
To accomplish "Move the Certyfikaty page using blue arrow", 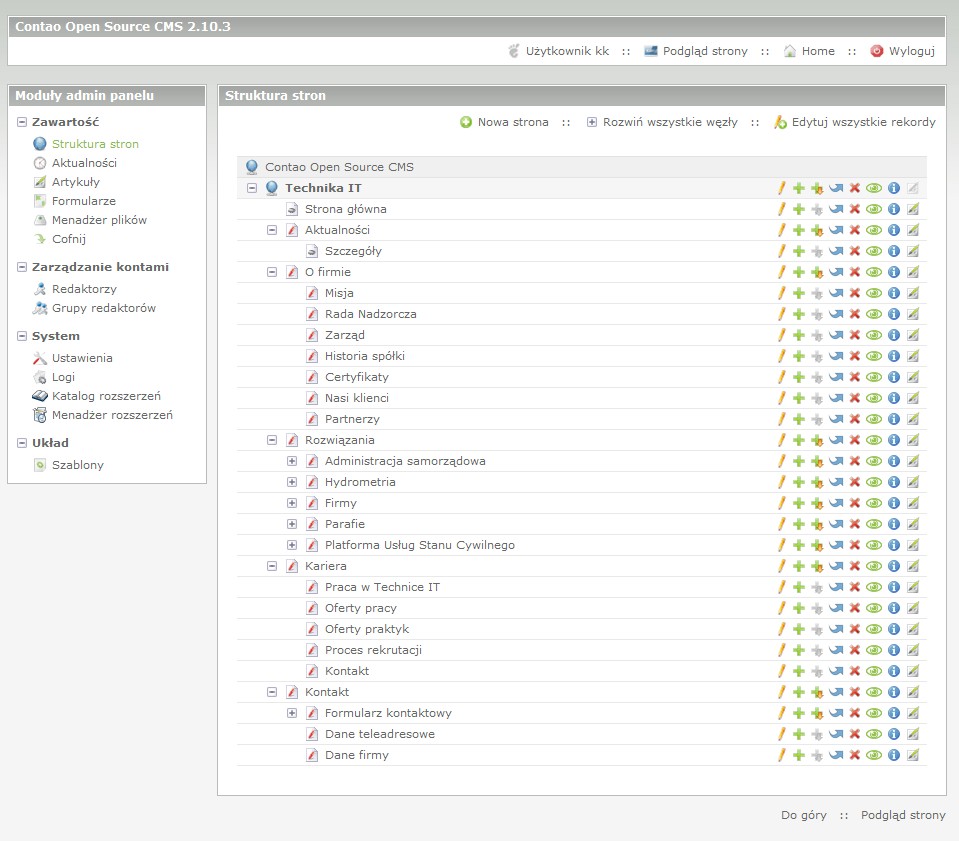I will point(836,377).
